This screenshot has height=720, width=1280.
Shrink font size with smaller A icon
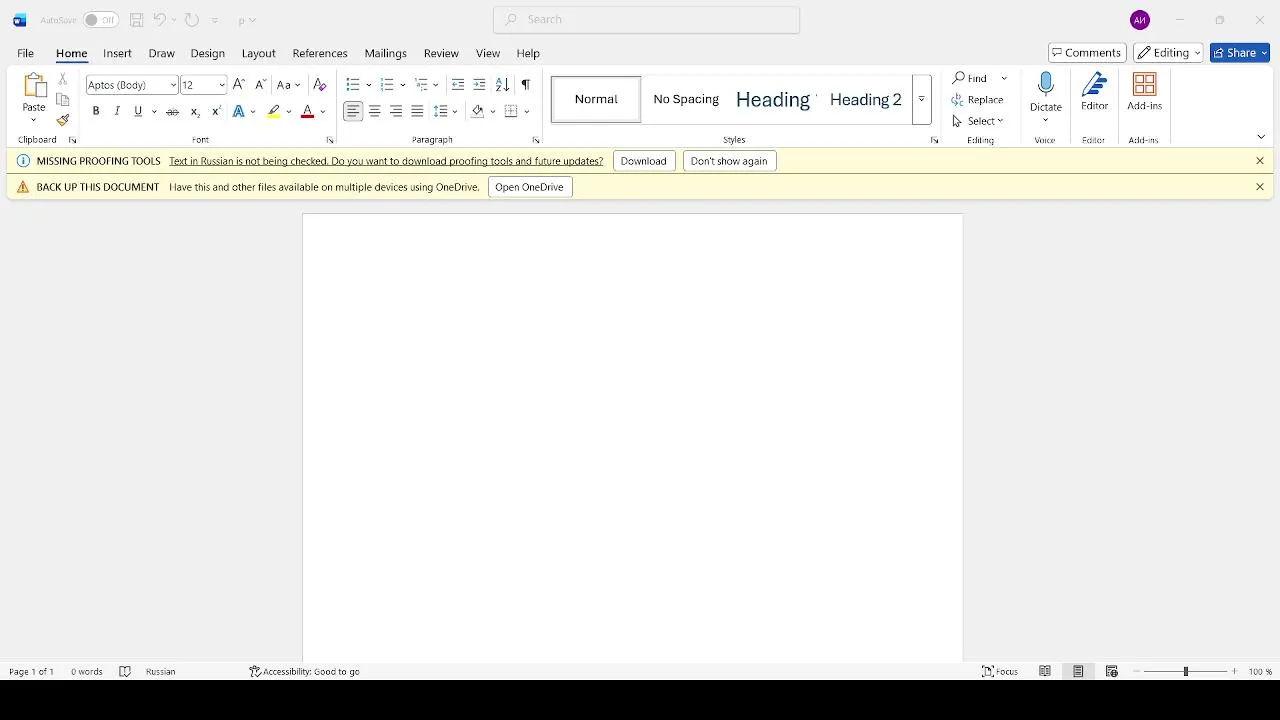click(x=260, y=85)
